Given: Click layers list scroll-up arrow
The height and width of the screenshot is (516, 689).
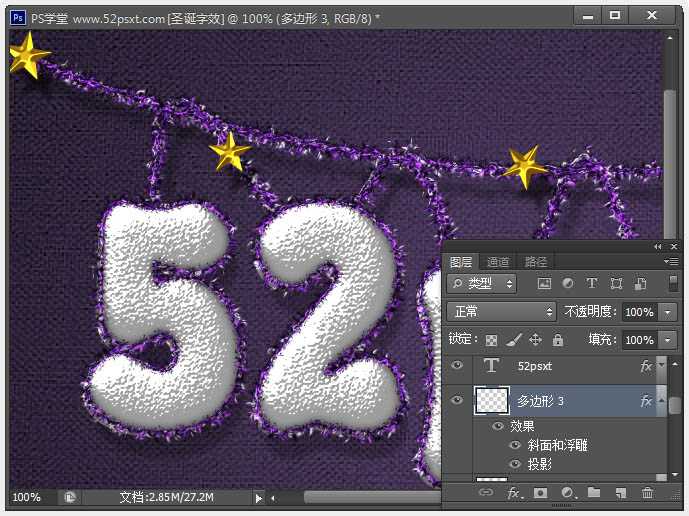Looking at the screenshot, I should point(674,364).
